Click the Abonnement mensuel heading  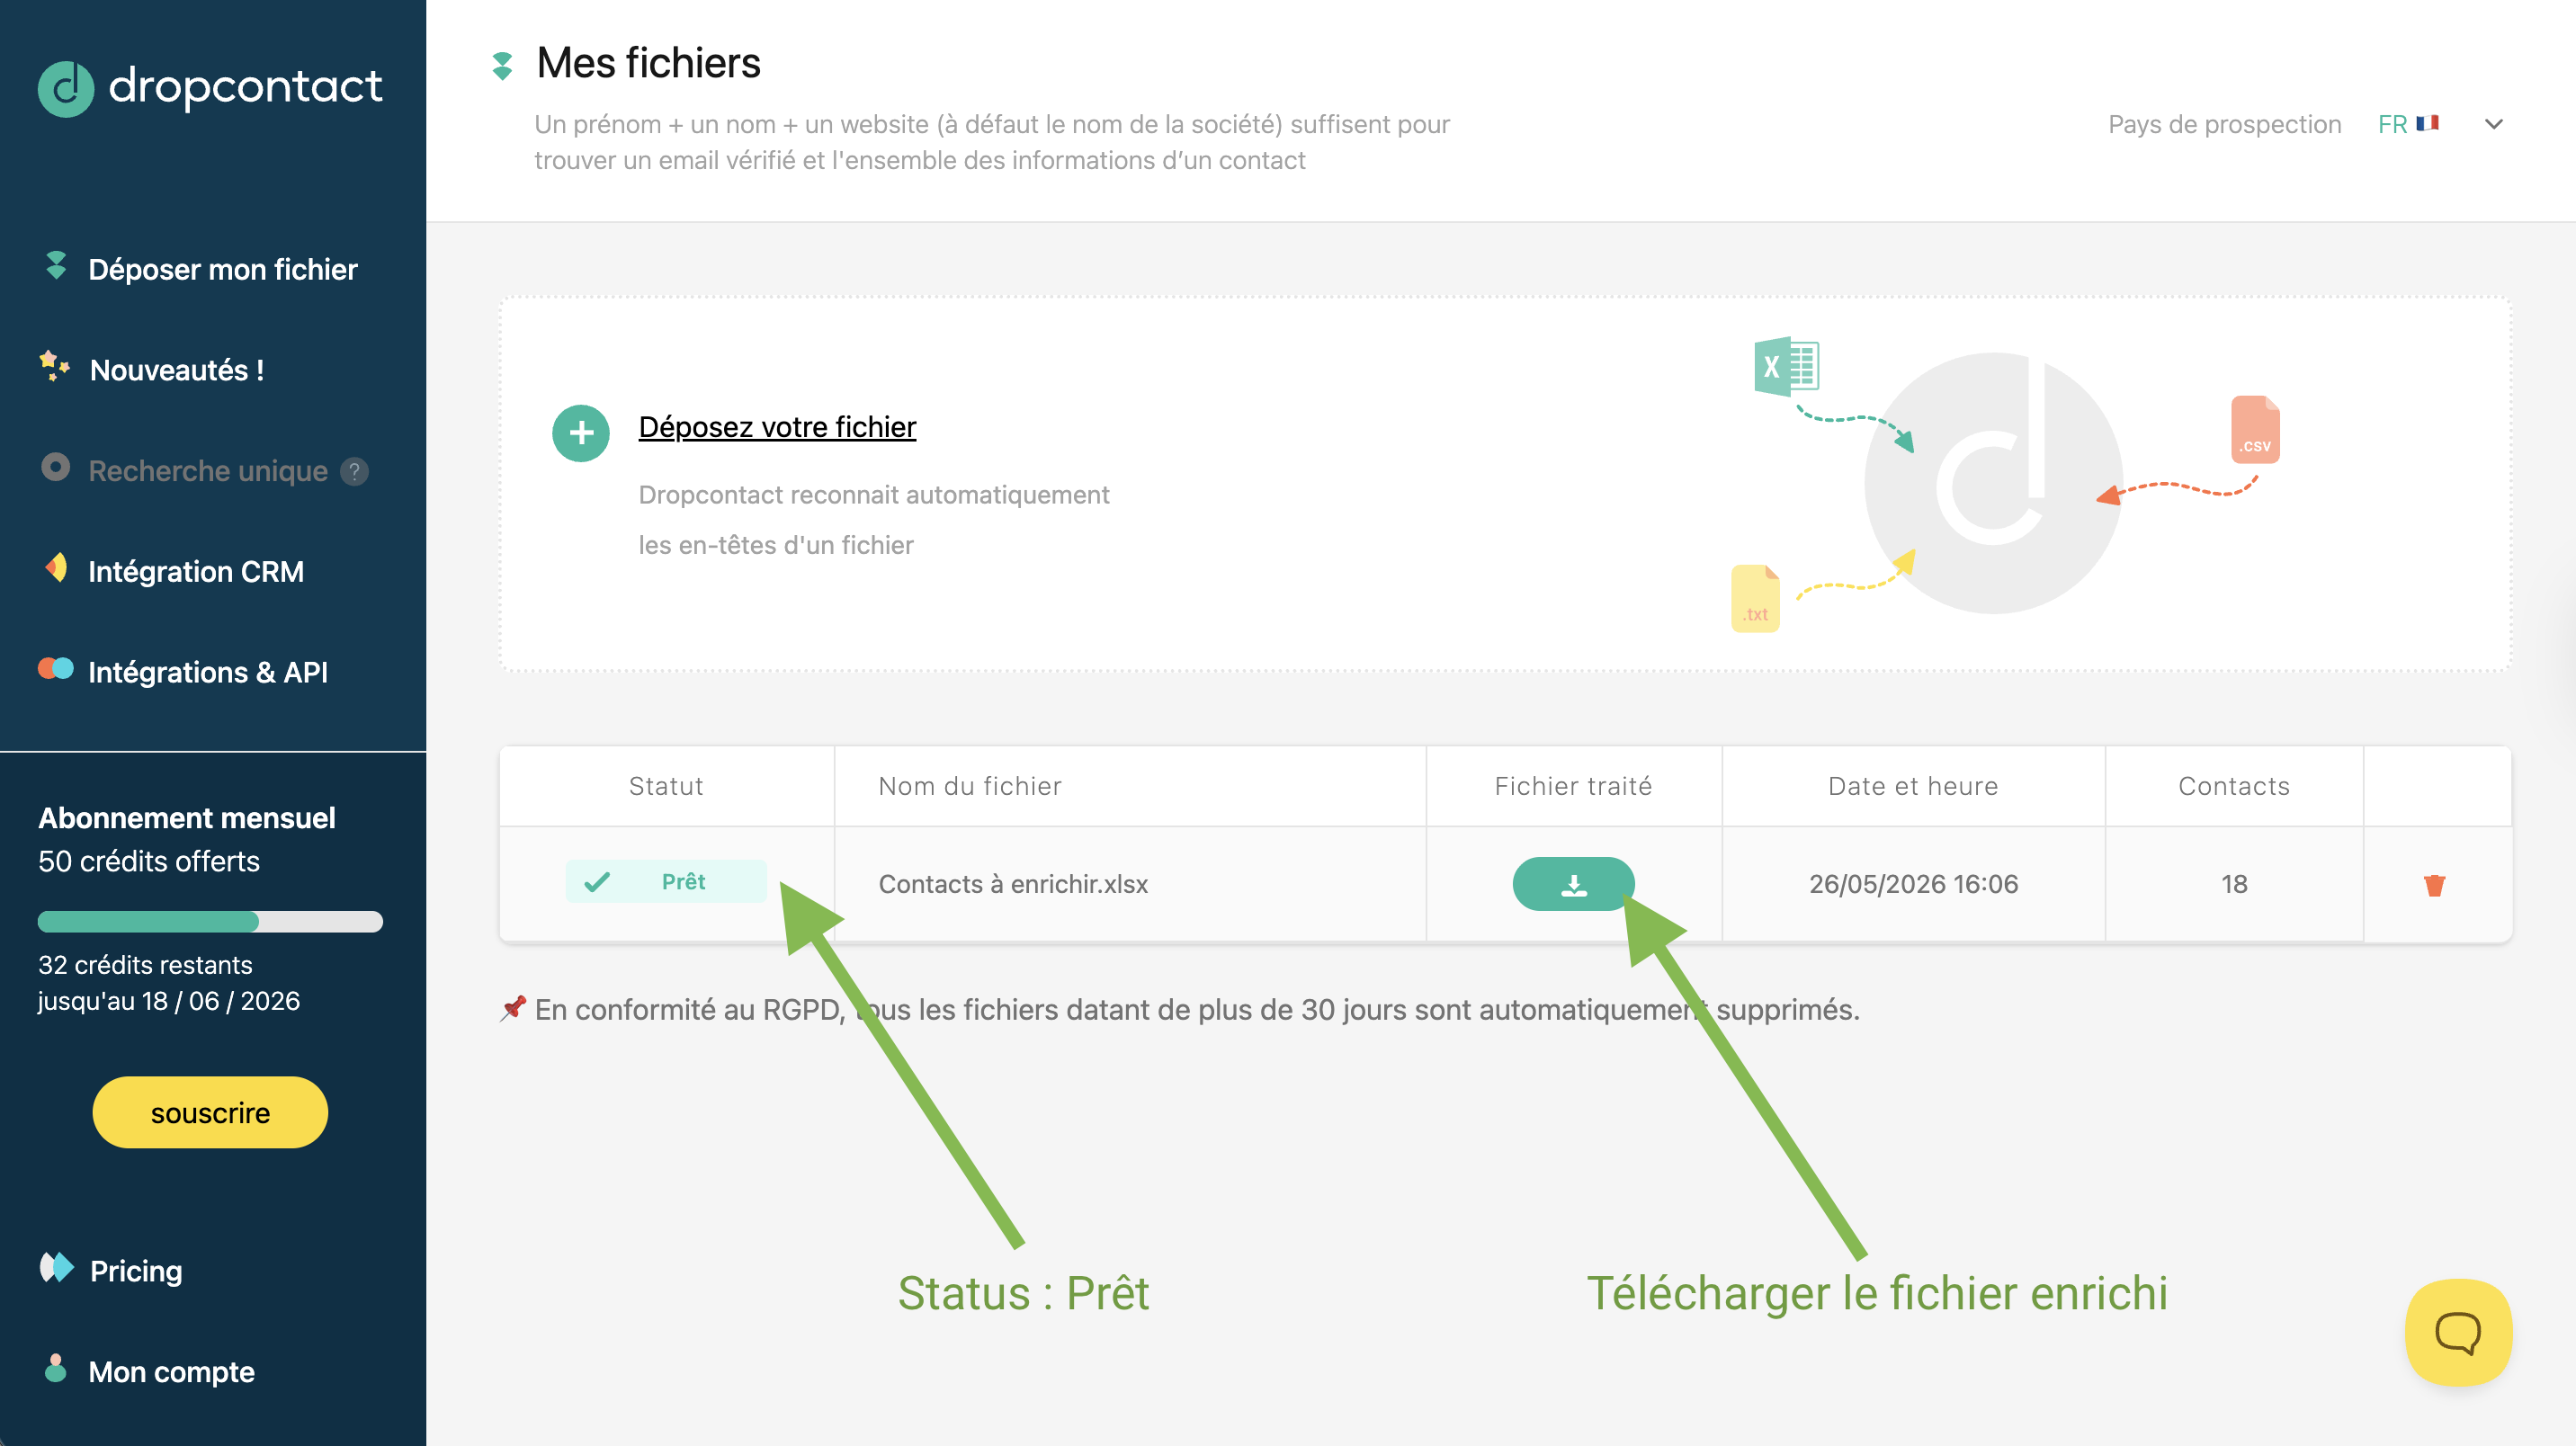187,818
